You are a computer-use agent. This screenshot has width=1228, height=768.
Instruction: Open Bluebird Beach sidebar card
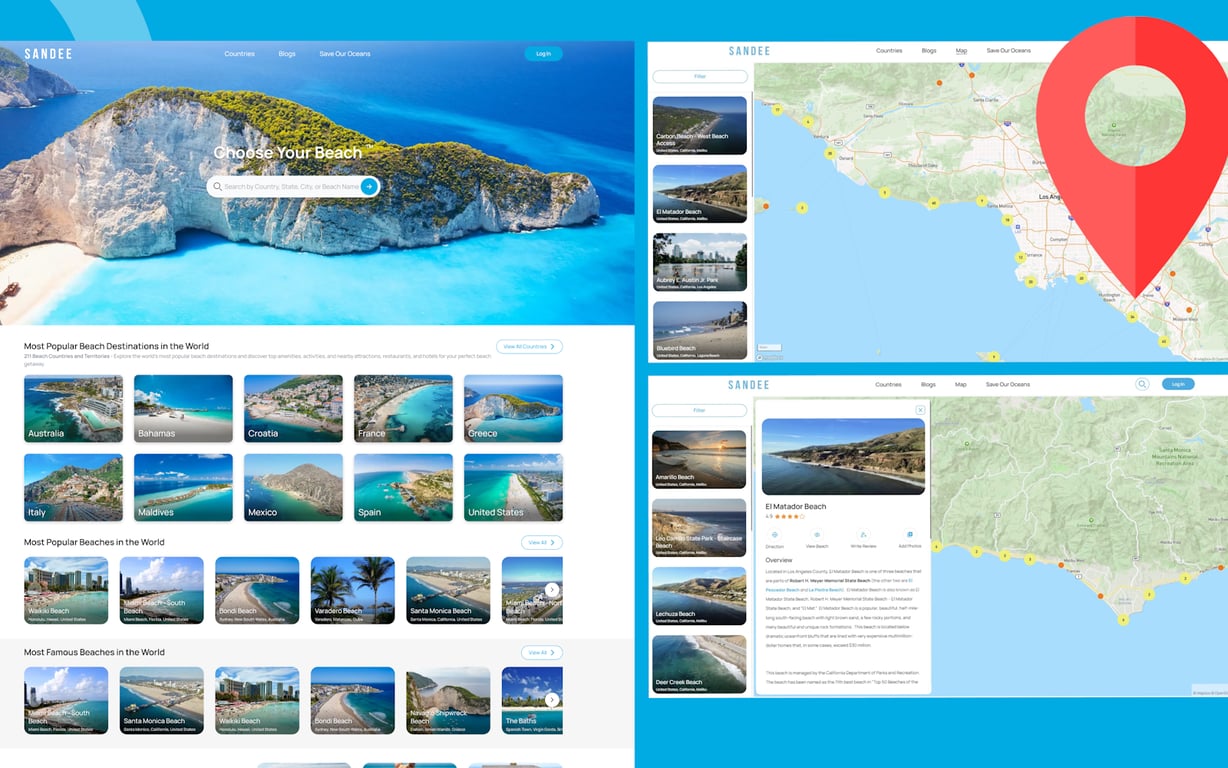[x=700, y=330]
